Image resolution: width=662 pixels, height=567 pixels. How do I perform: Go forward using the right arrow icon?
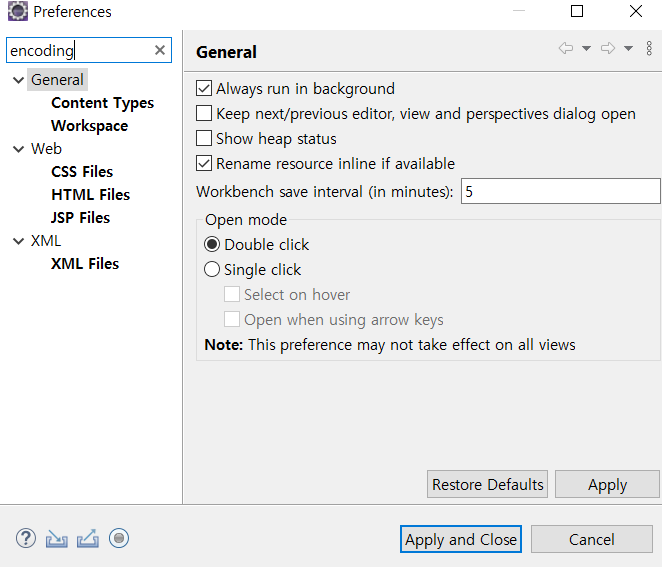608,48
